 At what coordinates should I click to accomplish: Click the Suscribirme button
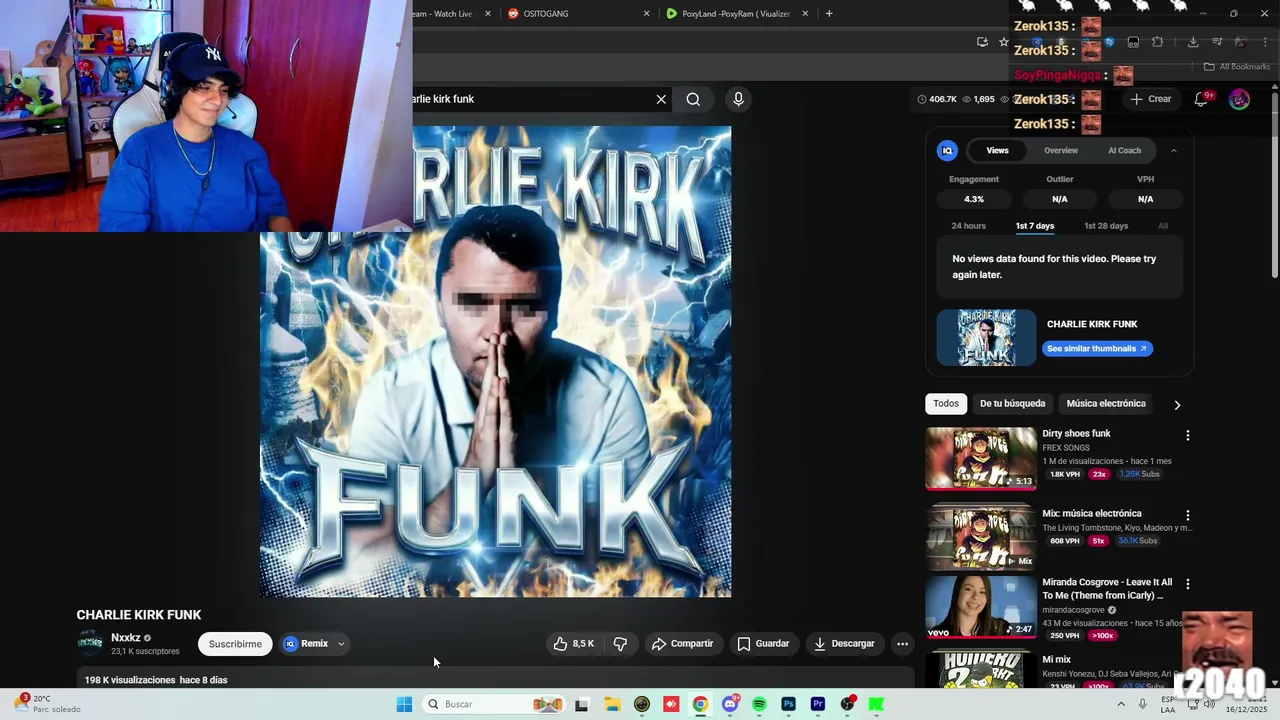(x=235, y=644)
